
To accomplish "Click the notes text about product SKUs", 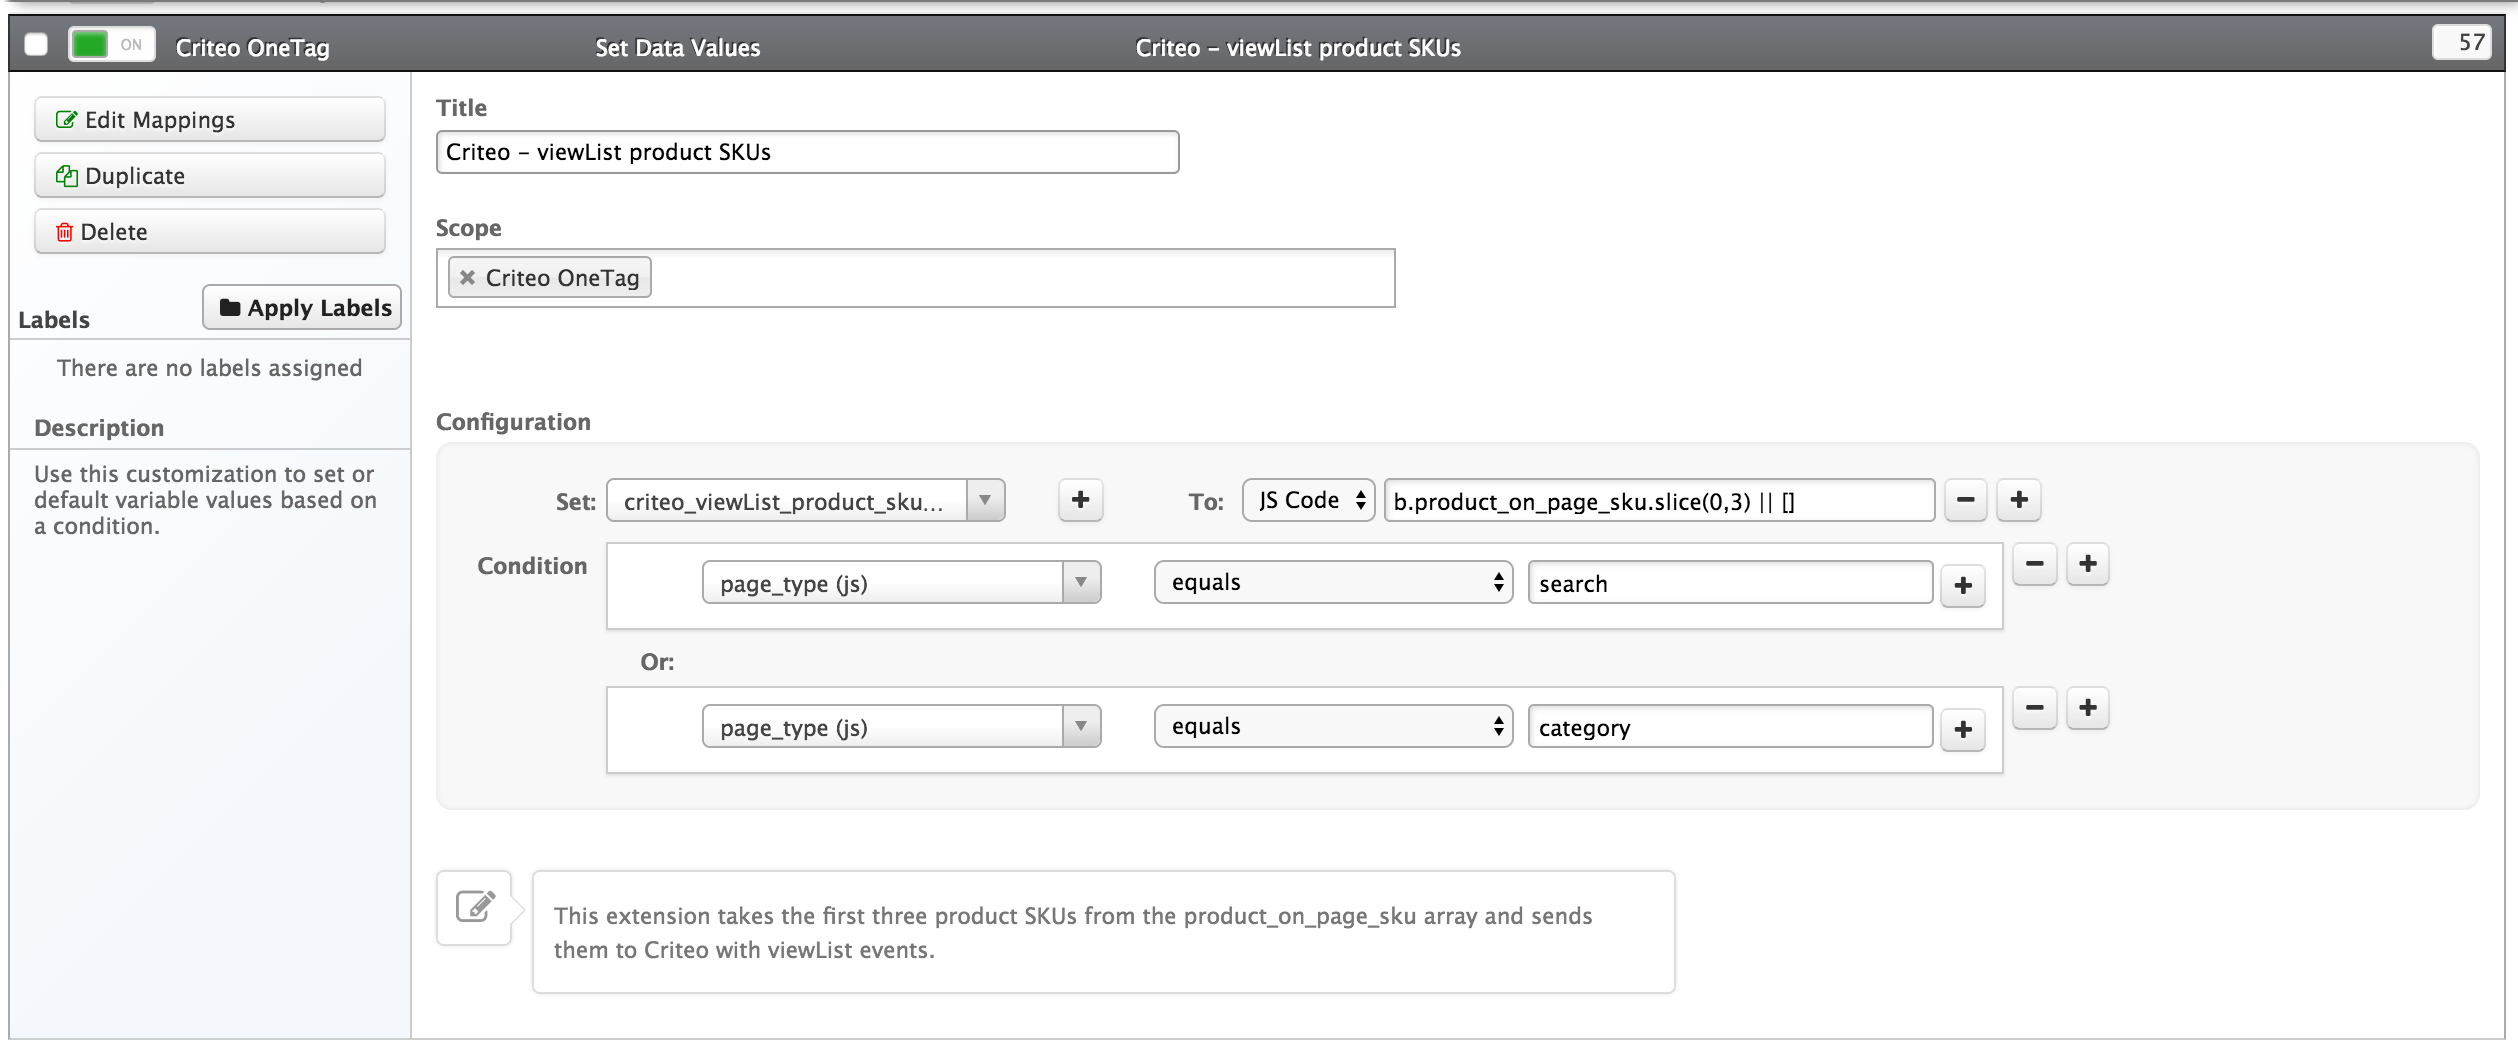I will pos(1073,933).
